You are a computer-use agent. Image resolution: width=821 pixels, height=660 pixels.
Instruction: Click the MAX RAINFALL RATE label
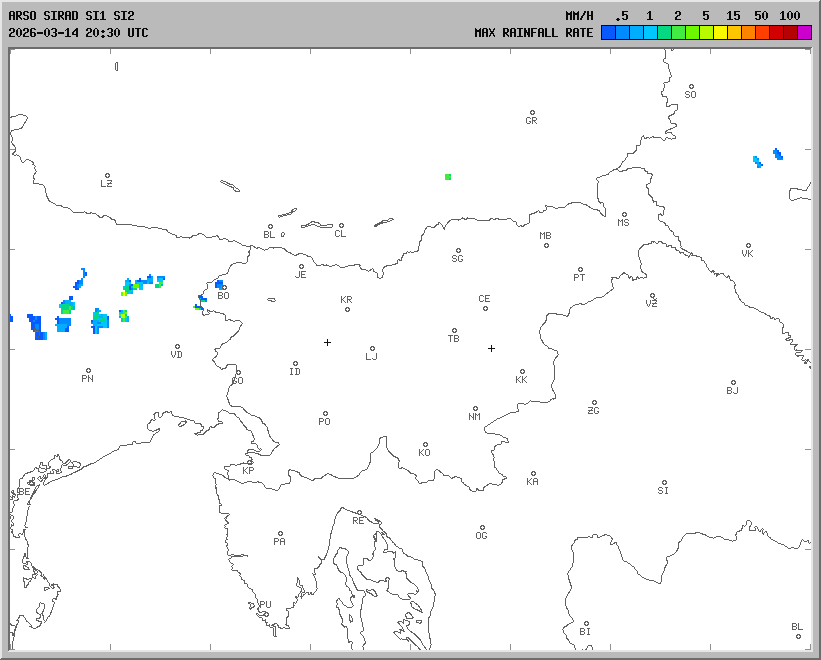pyautogui.click(x=533, y=33)
